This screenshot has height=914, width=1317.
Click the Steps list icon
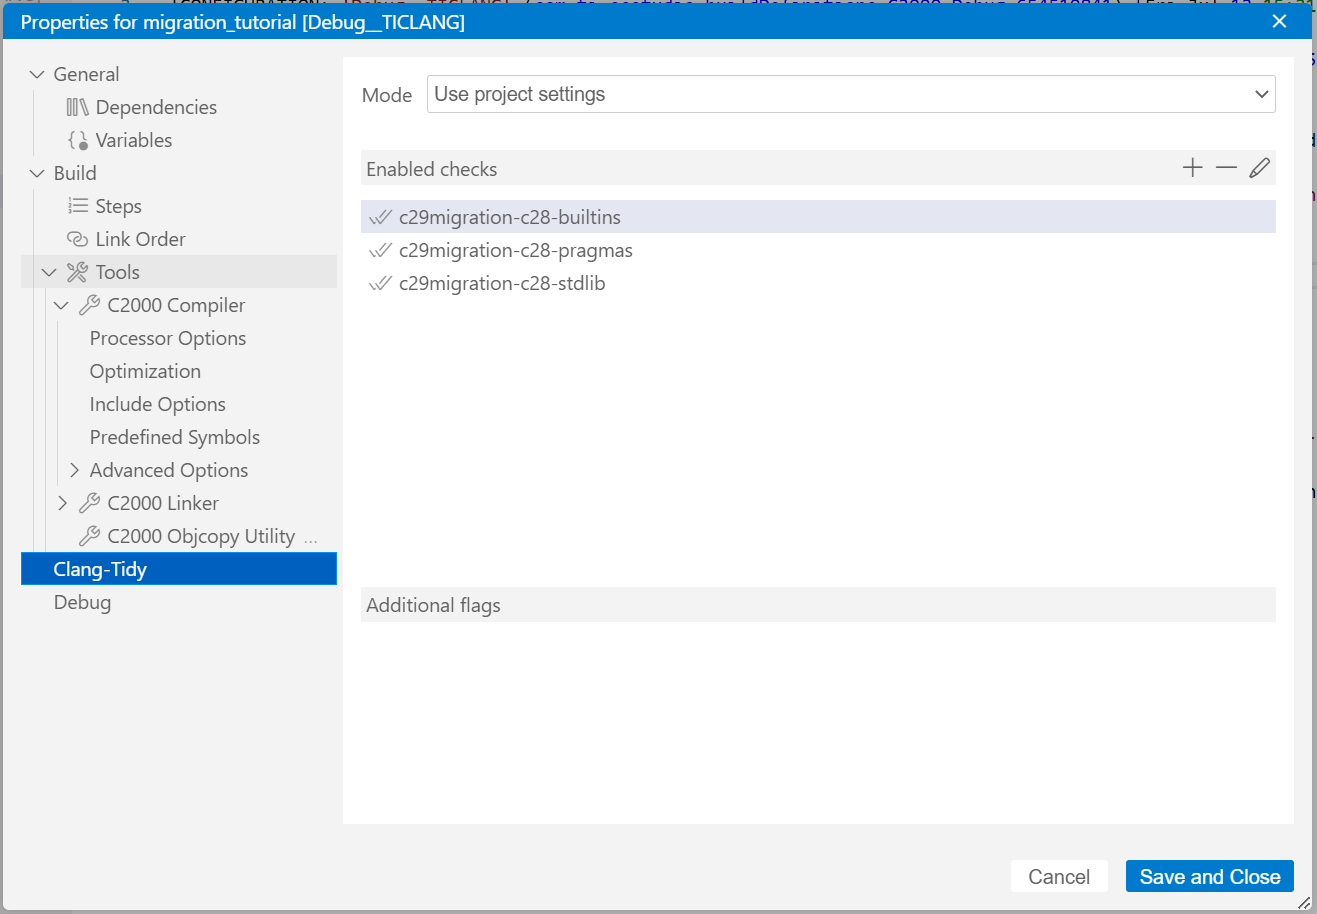coord(77,206)
